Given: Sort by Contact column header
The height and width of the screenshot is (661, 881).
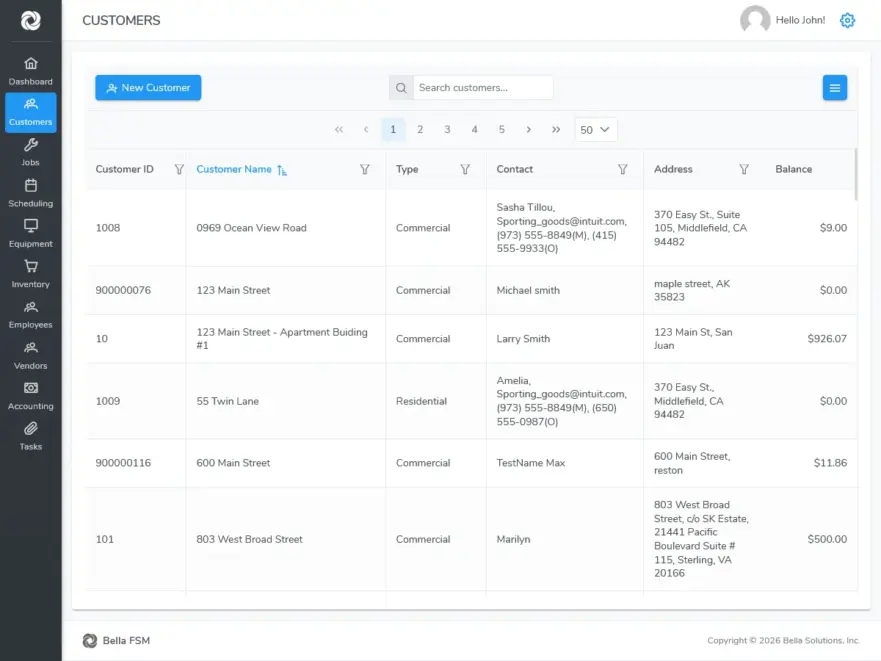Looking at the screenshot, I should 515,169.
